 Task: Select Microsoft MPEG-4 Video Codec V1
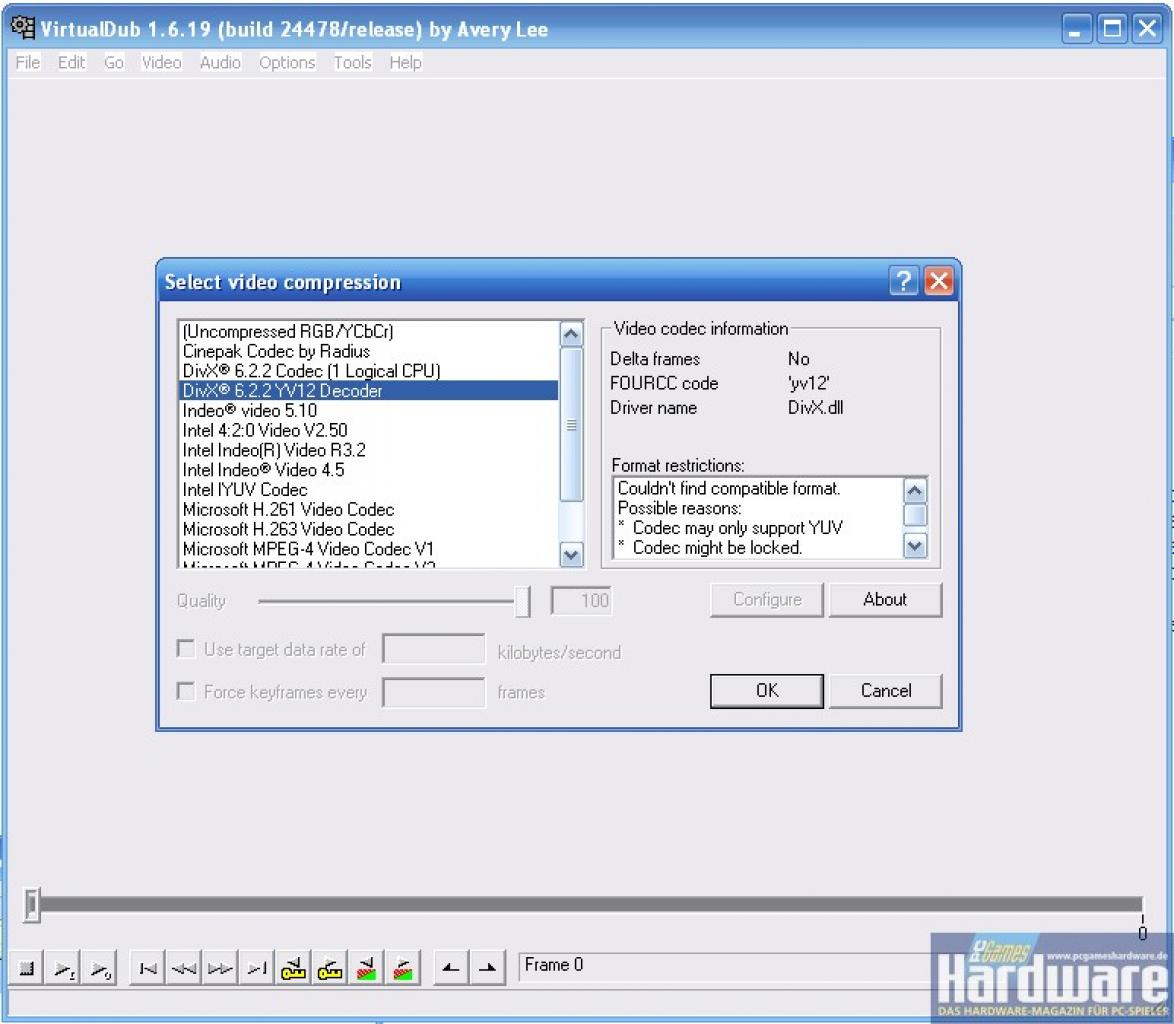pos(370,549)
